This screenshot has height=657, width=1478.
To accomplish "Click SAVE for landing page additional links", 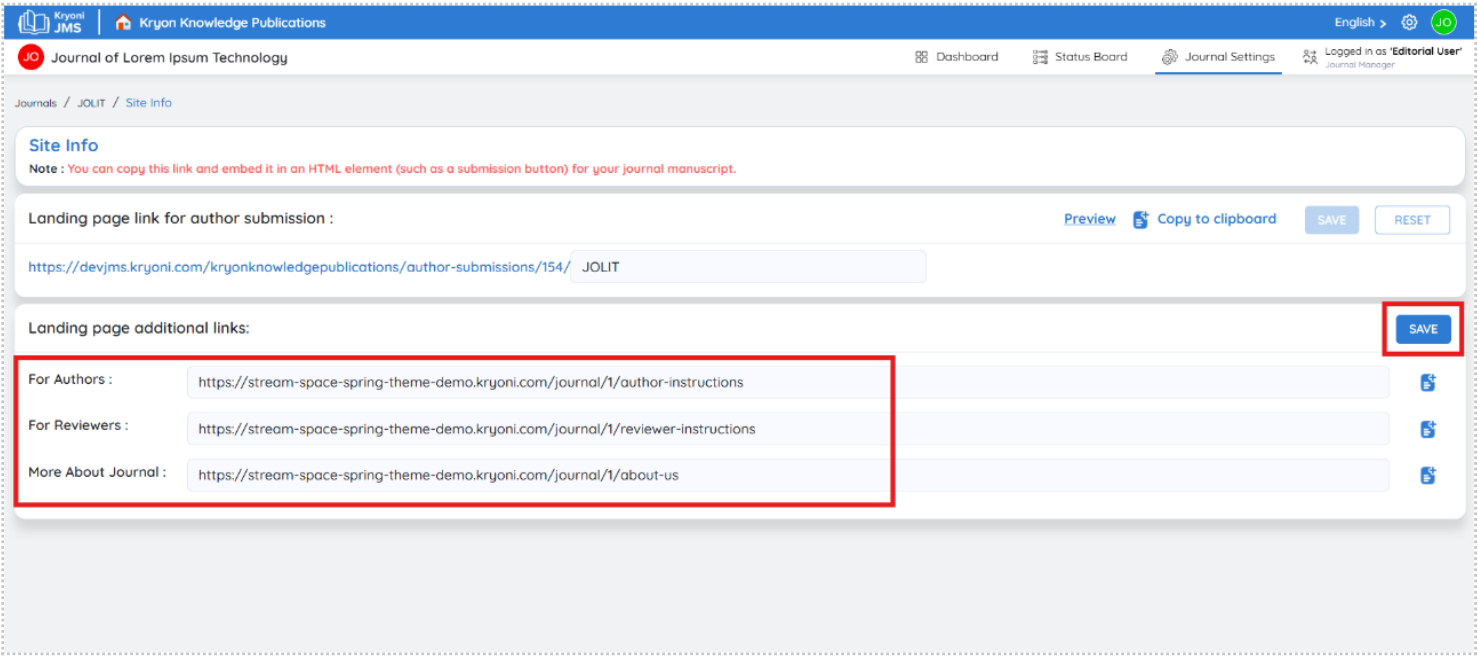I will pyautogui.click(x=1423, y=329).
